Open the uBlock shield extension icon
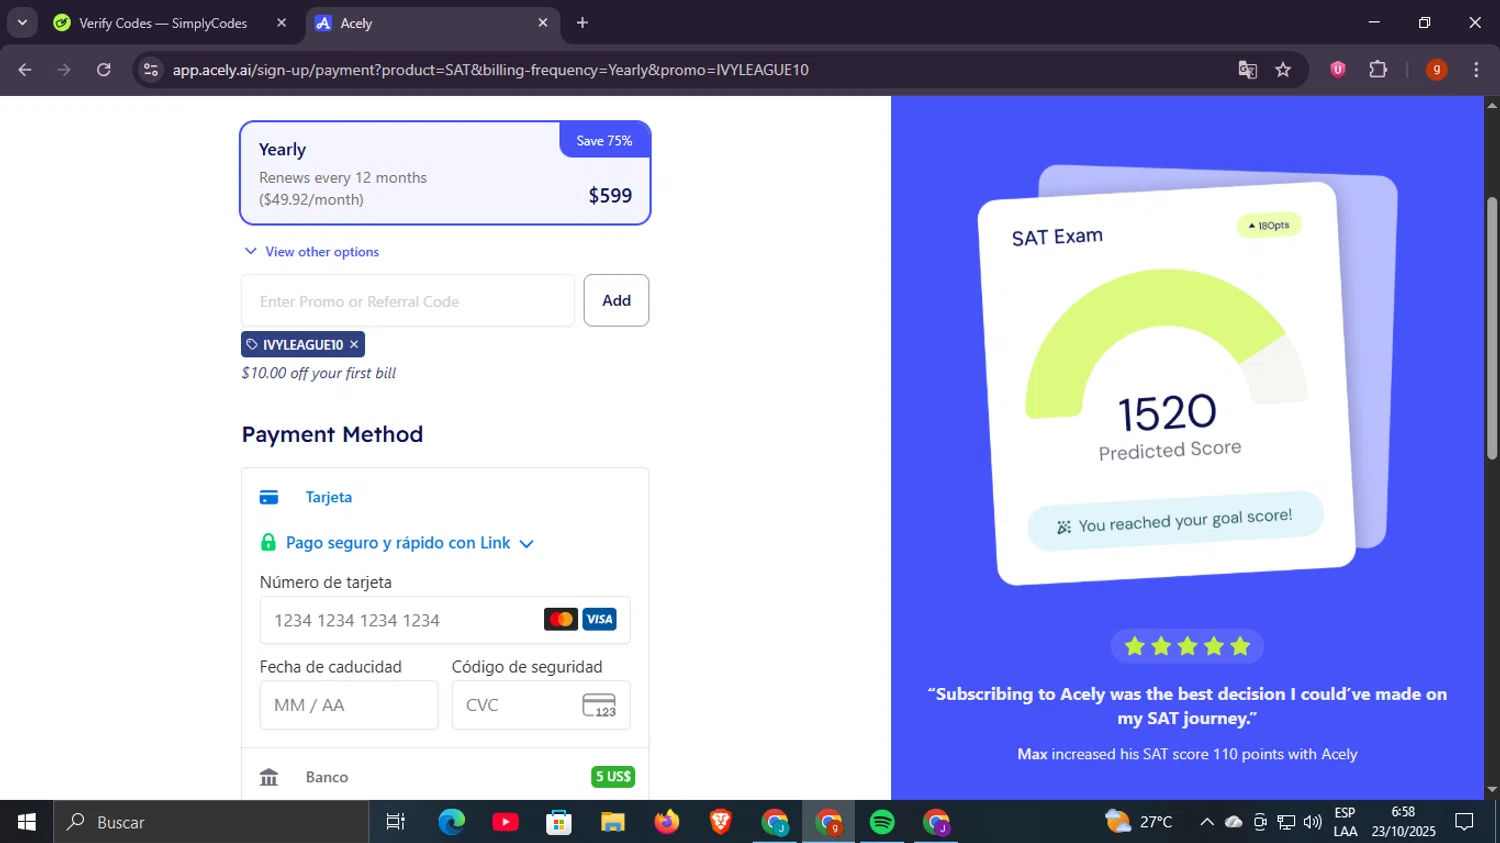The width and height of the screenshot is (1500, 843). 1338,69
